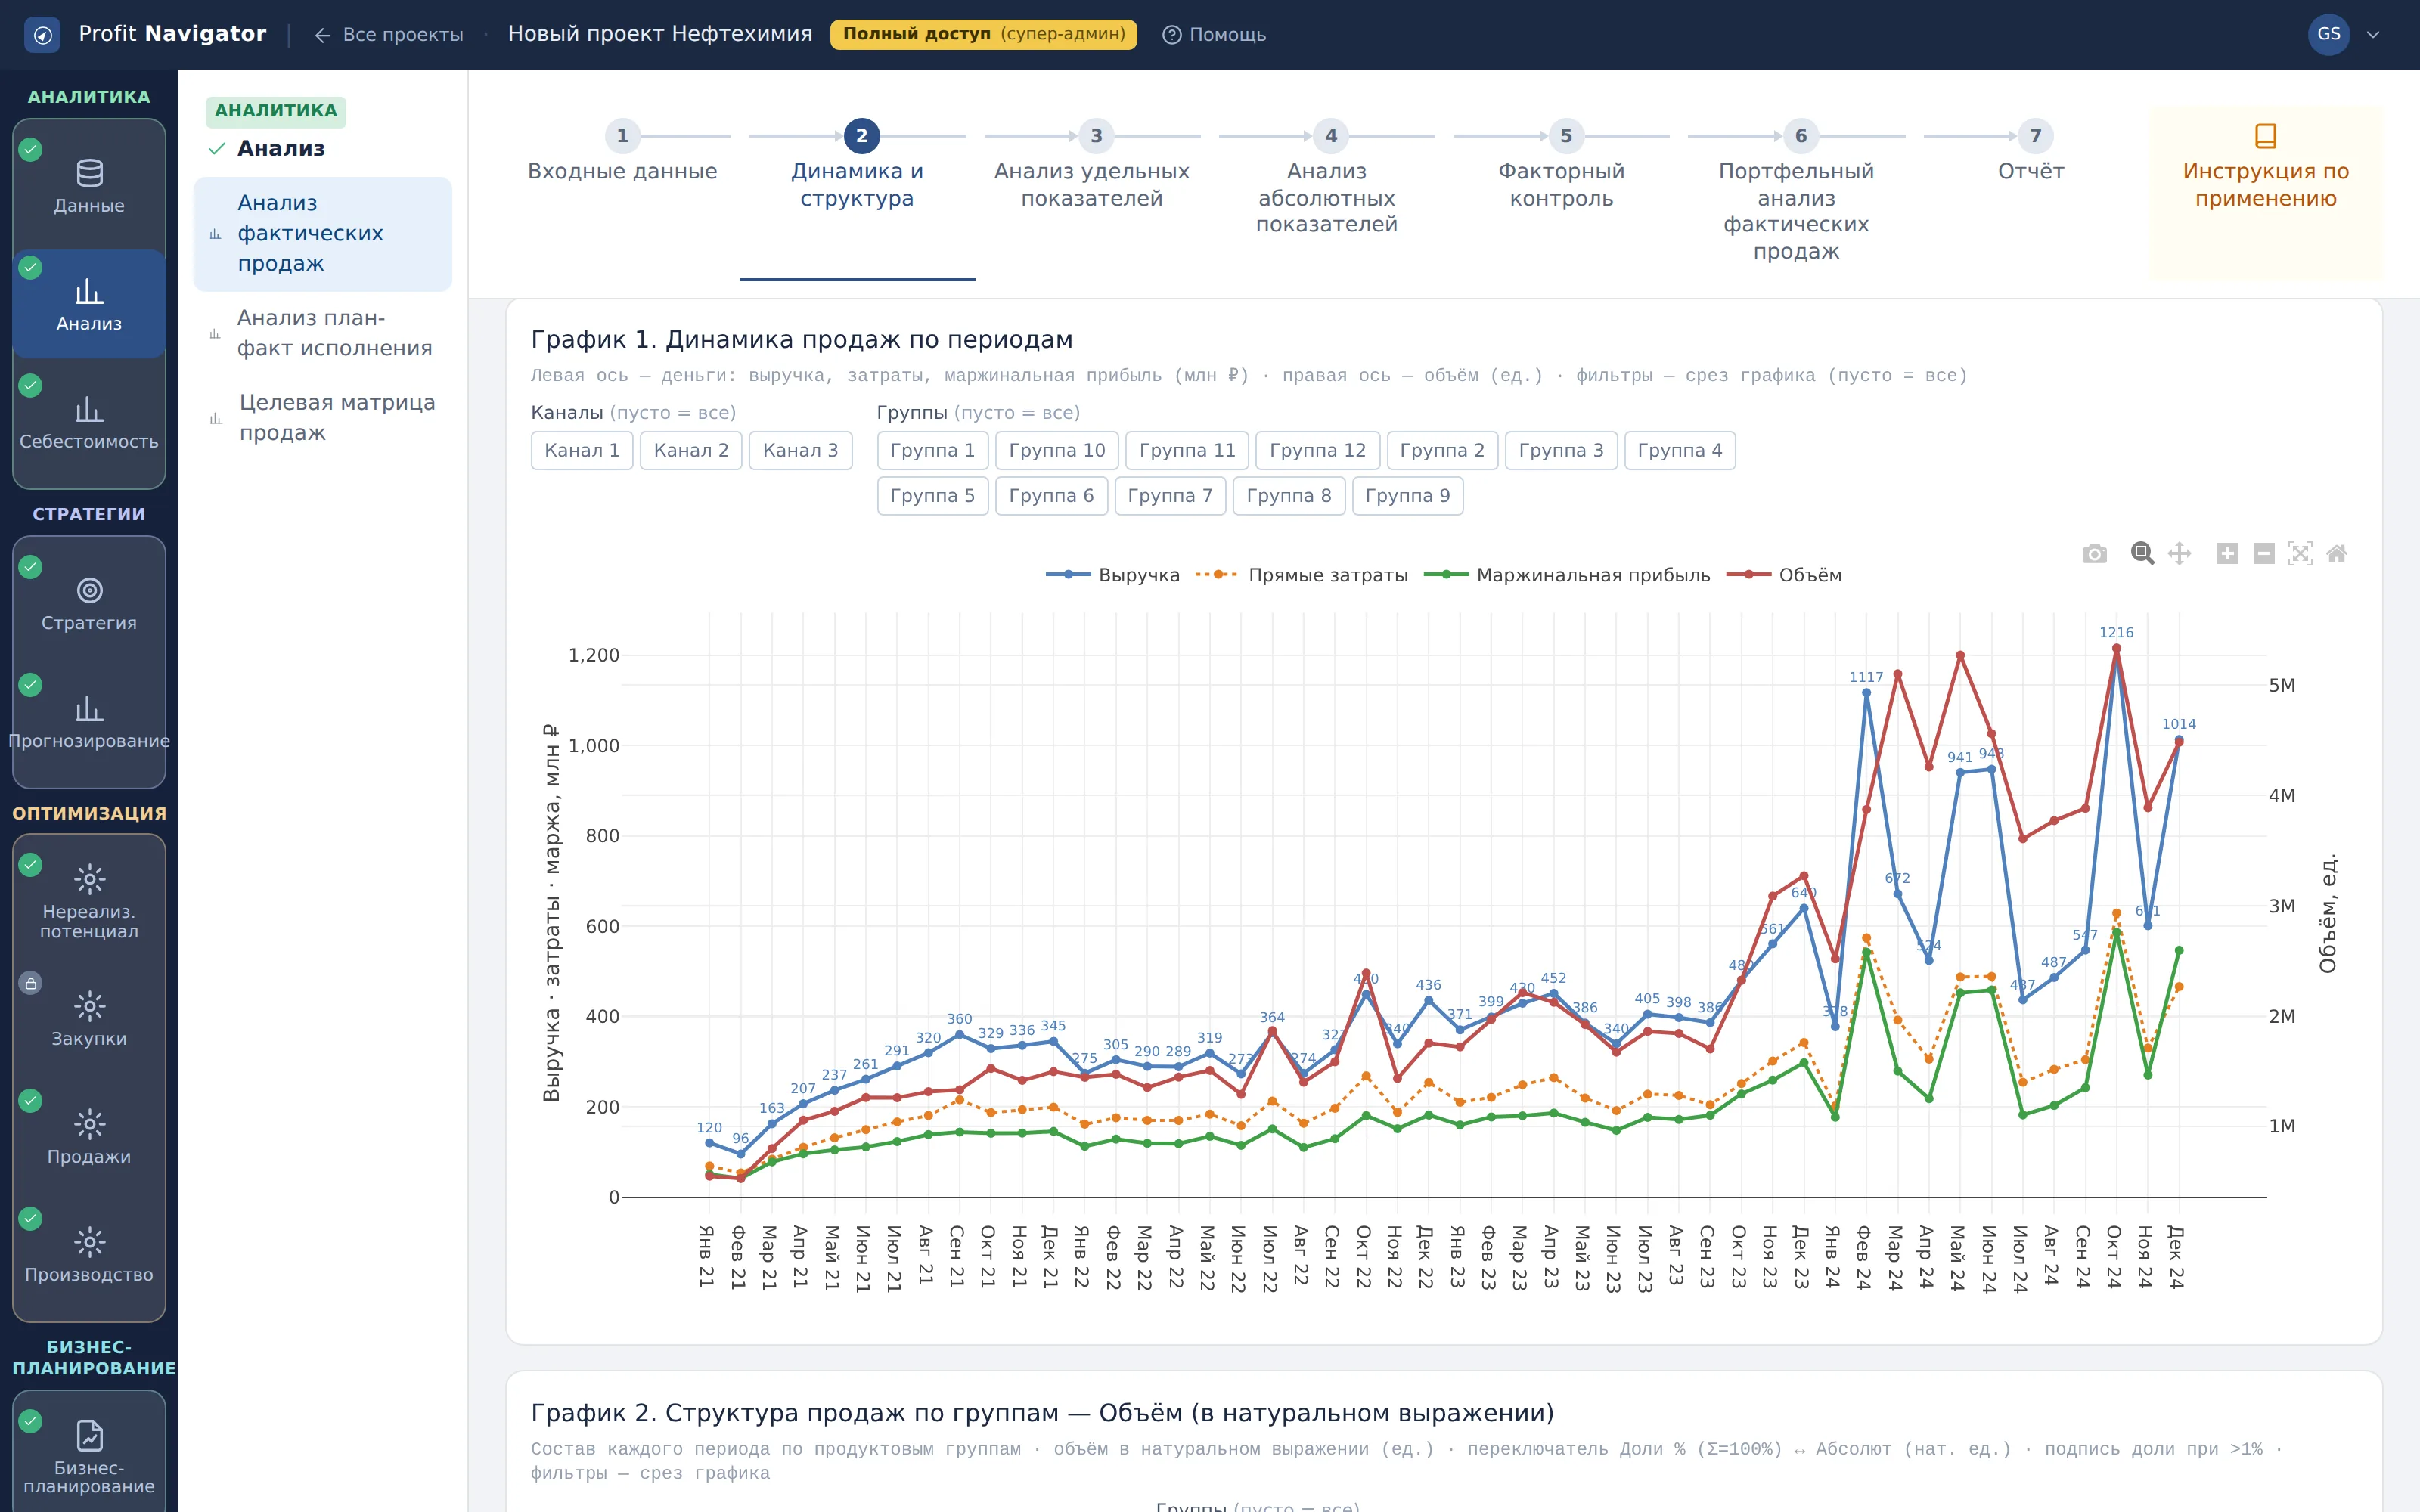Toggle the Канал 2 filter
This screenshot has width=2420, height=1512.
click(x=691, y=451)
